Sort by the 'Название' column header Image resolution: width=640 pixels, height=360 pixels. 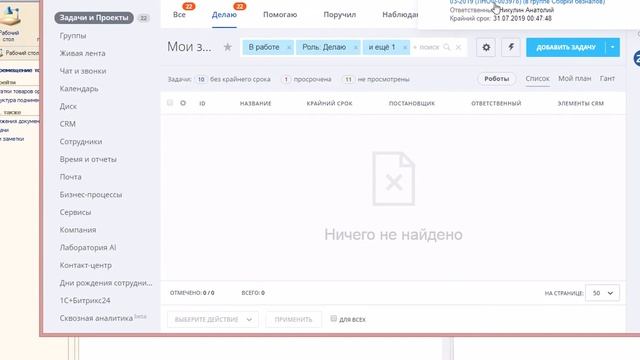(x=256, y=104)
